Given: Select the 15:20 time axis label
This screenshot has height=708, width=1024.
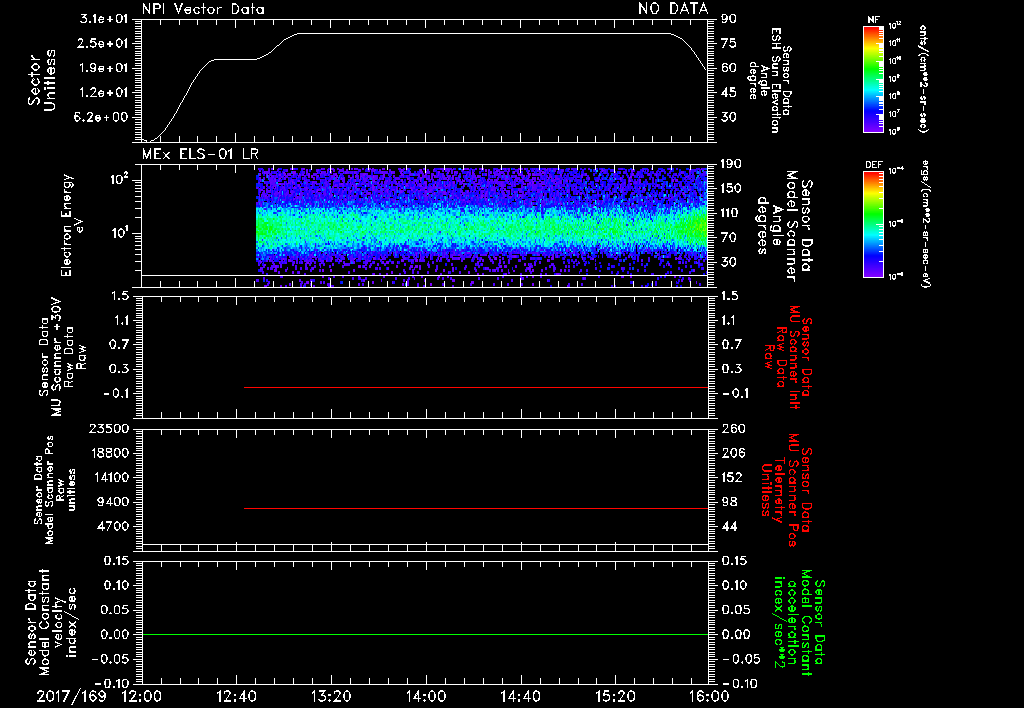Looking at the screenshot, I should pyautogui.click(x=615, y=696).
